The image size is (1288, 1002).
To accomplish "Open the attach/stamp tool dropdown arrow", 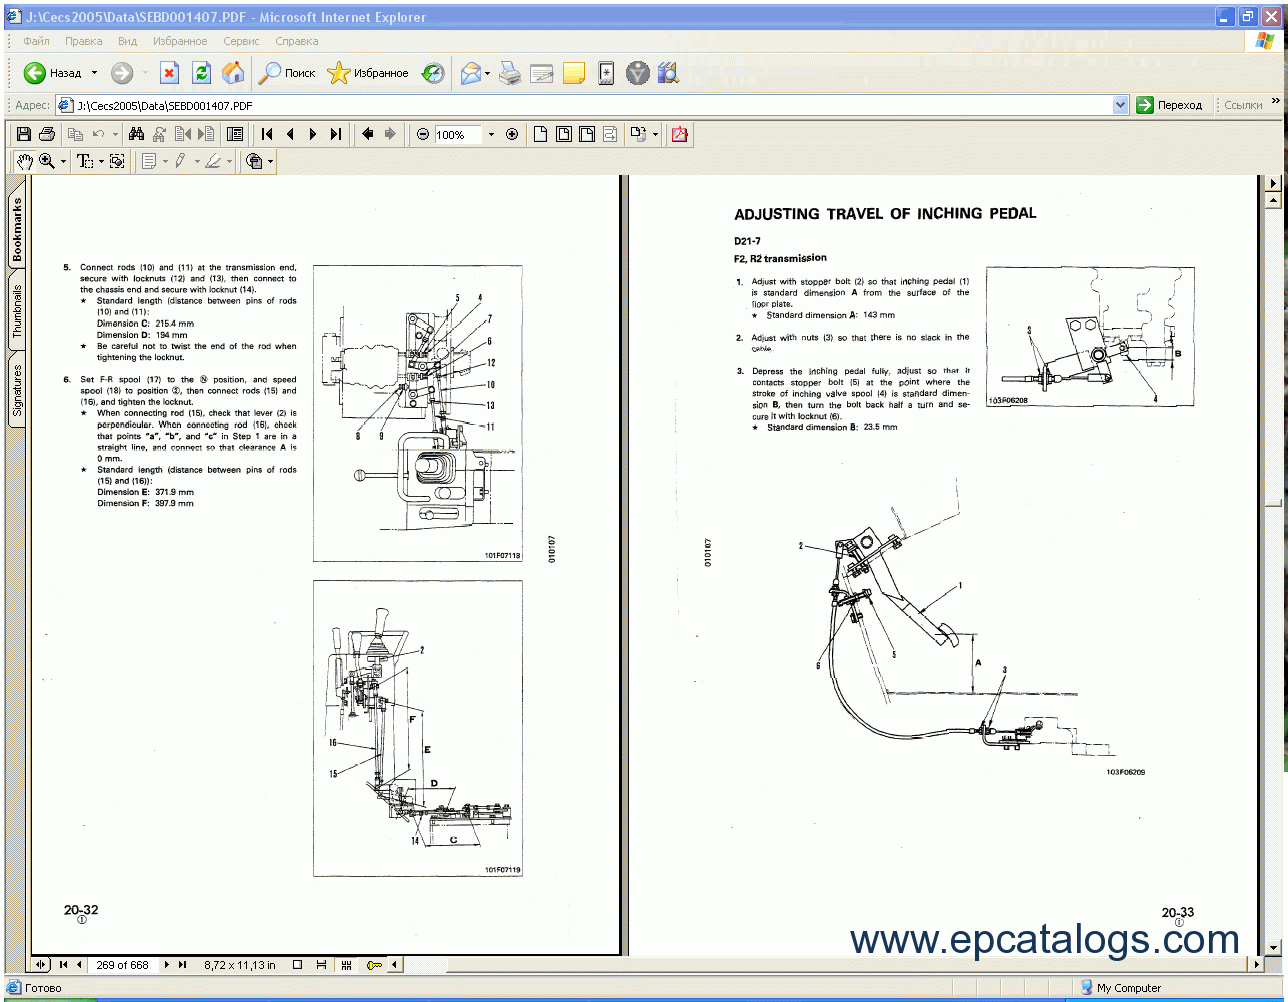I will click(270, 161).
